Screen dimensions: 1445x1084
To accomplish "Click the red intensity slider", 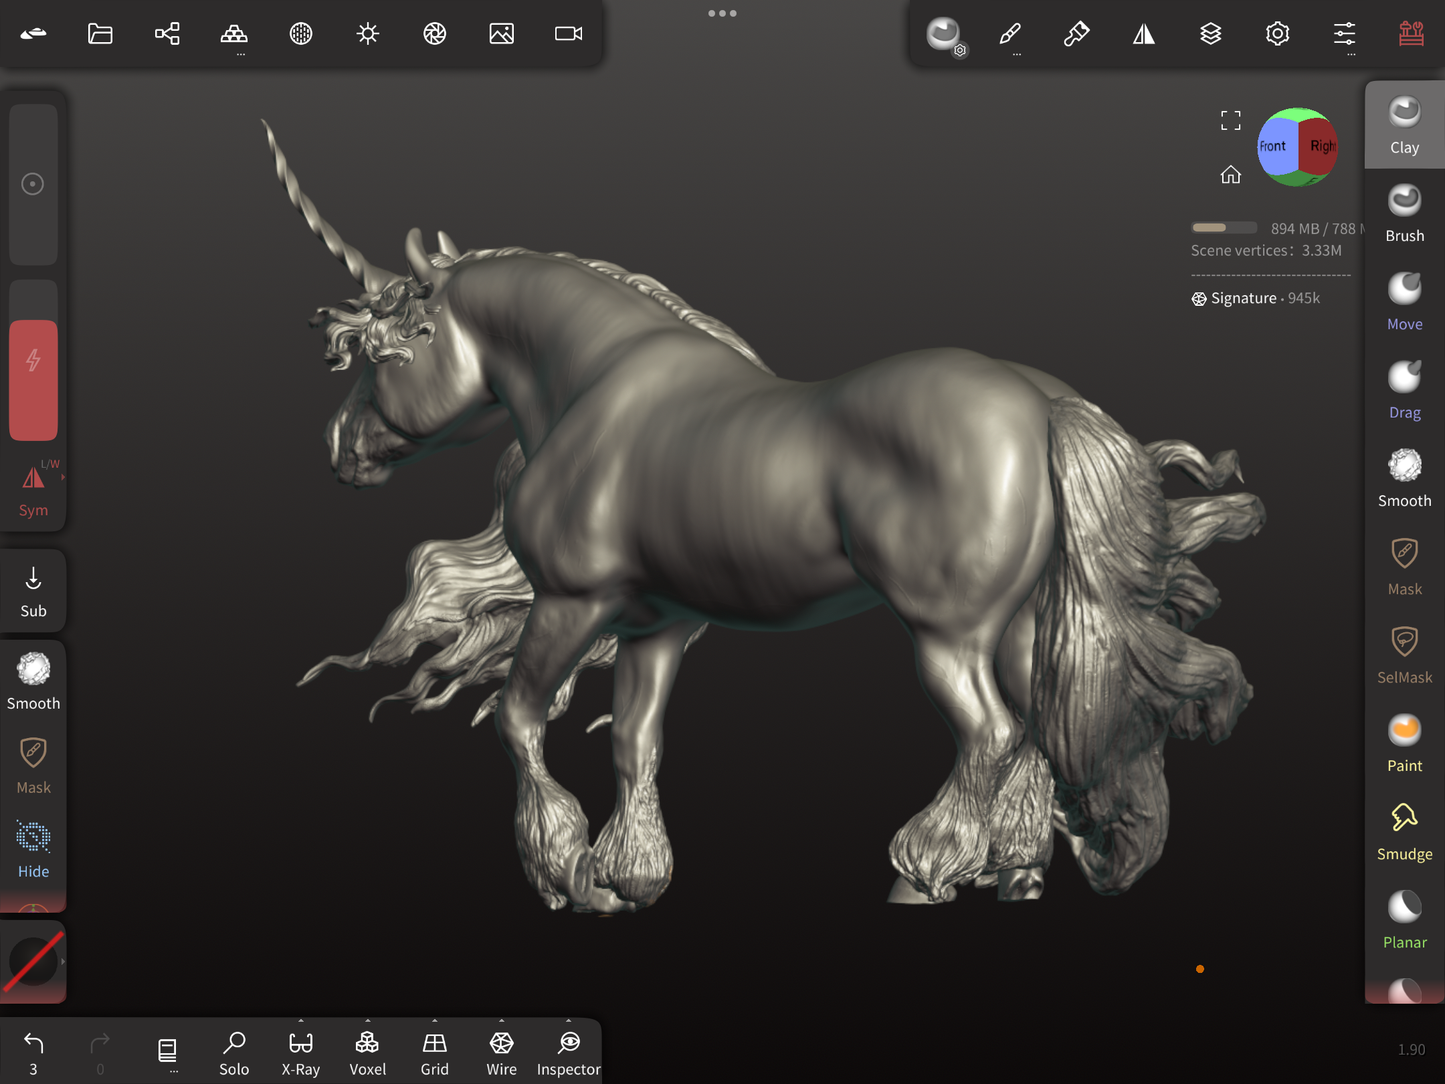I will tap(33, 380).
